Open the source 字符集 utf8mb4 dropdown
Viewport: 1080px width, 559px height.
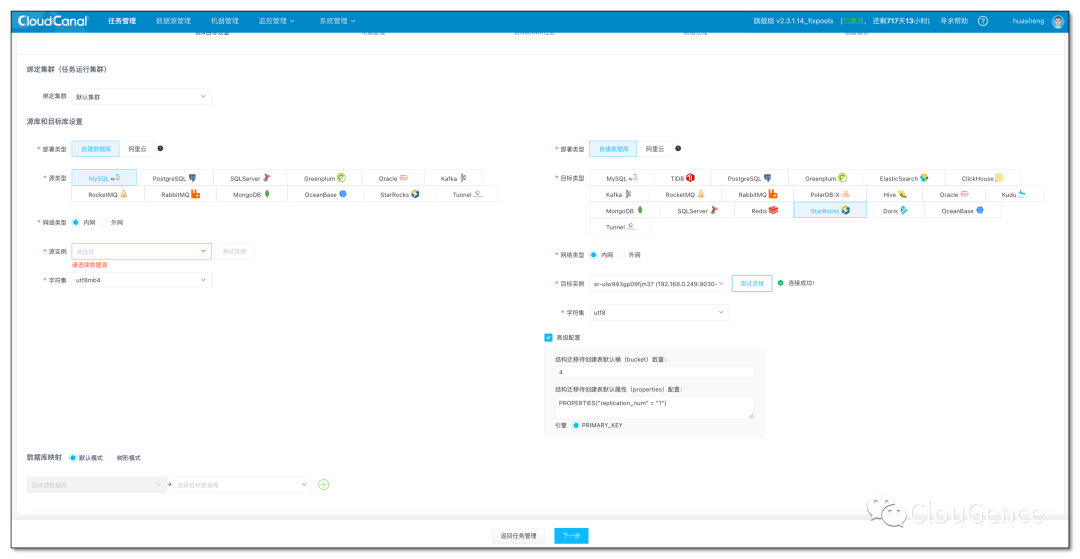(x=141, y=280)
